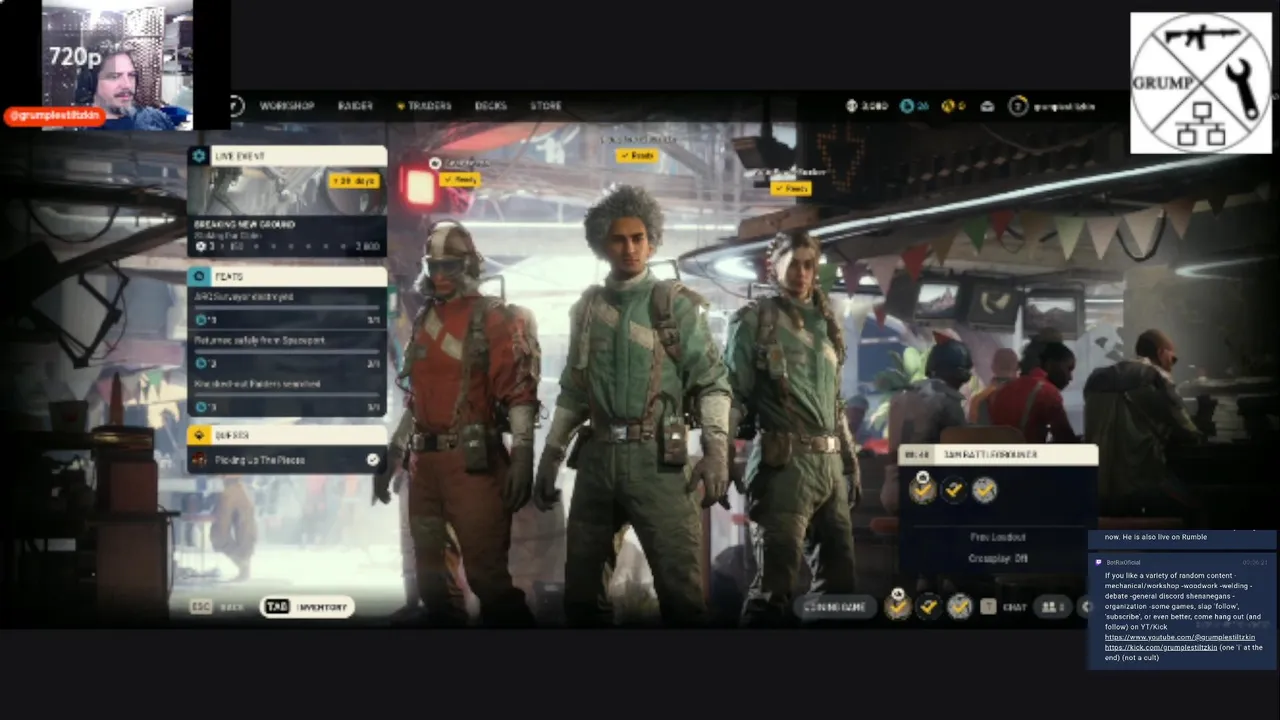Click the leader icon above the red raider
Image resolution: width=1280 pixels, height=720 pixels.
click(x=435, y=163)
